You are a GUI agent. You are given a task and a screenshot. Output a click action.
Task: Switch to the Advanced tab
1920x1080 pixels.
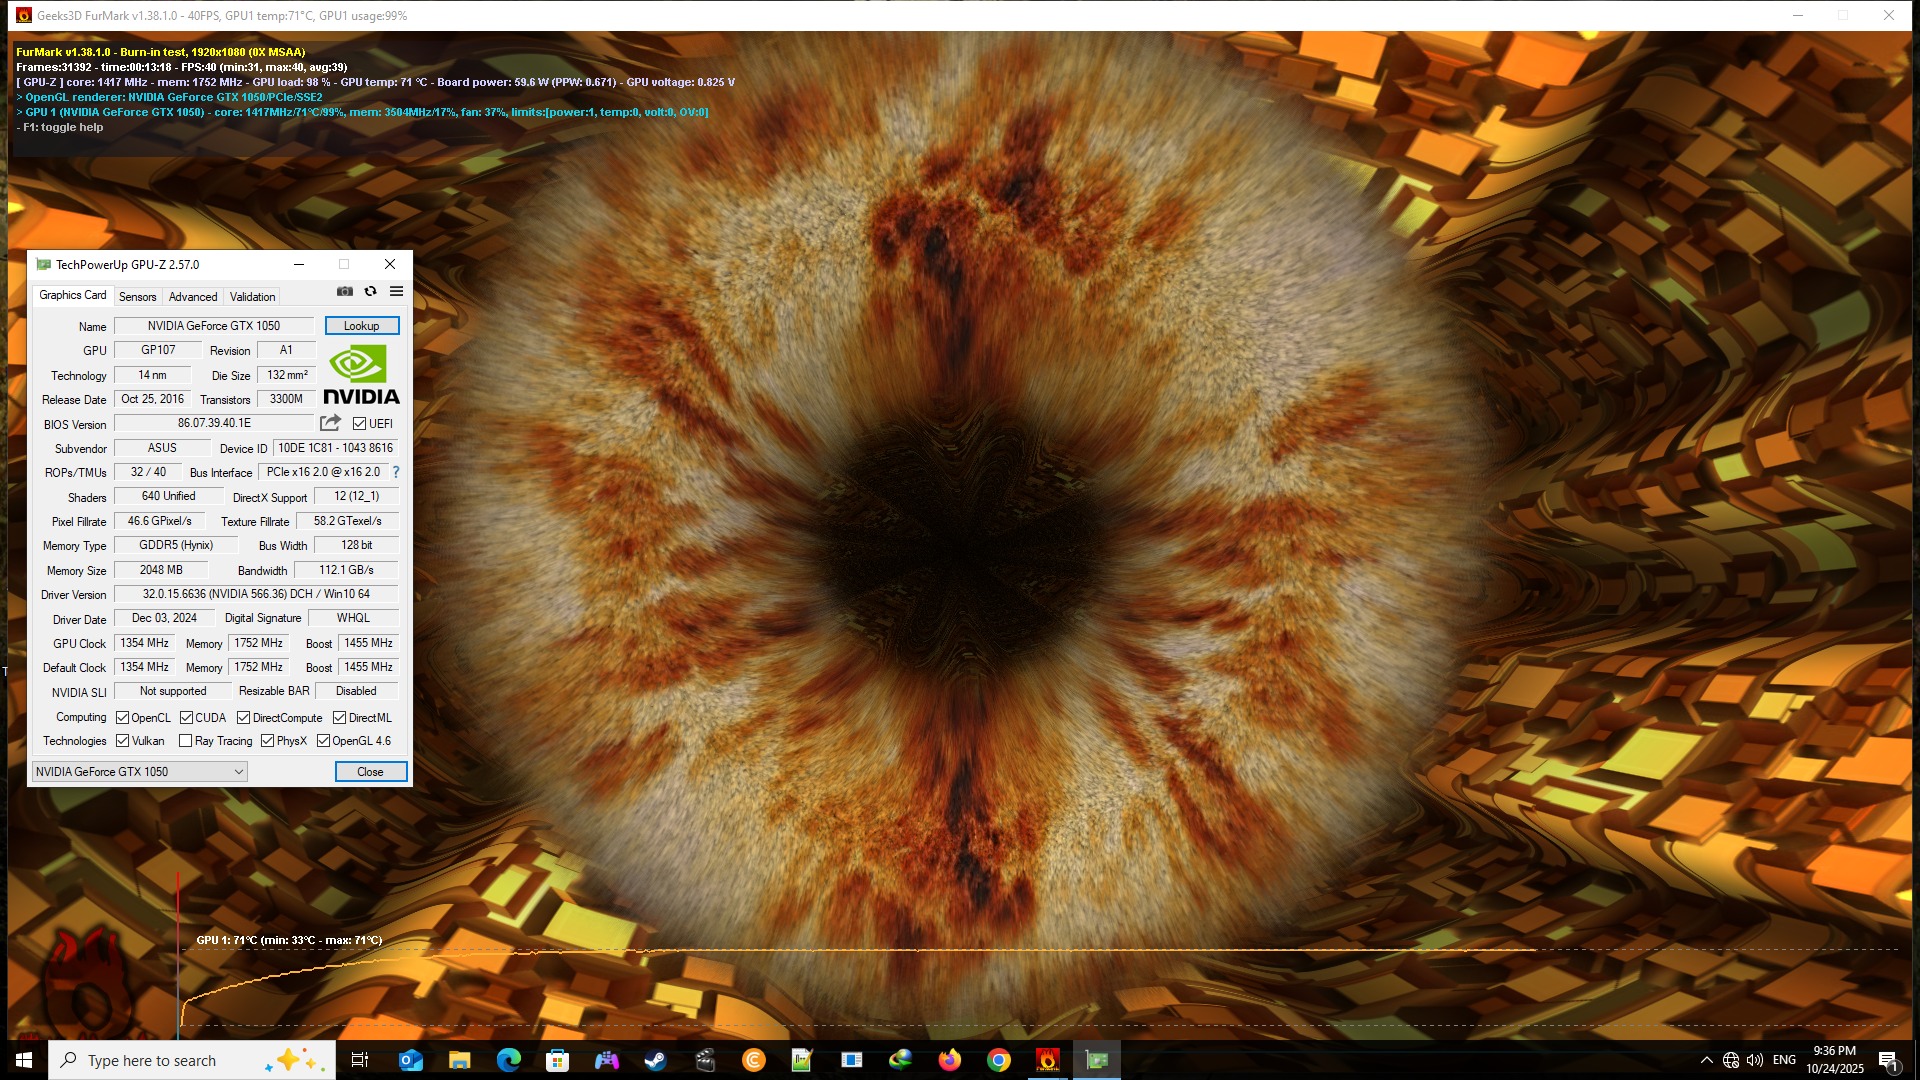(x=193, y=297)
